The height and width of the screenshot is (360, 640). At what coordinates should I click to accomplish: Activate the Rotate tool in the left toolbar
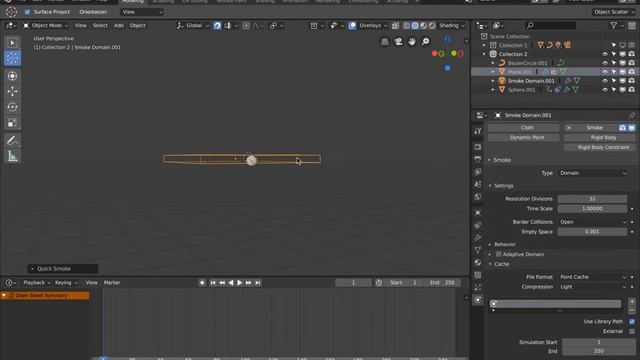(x=12, y=107)
